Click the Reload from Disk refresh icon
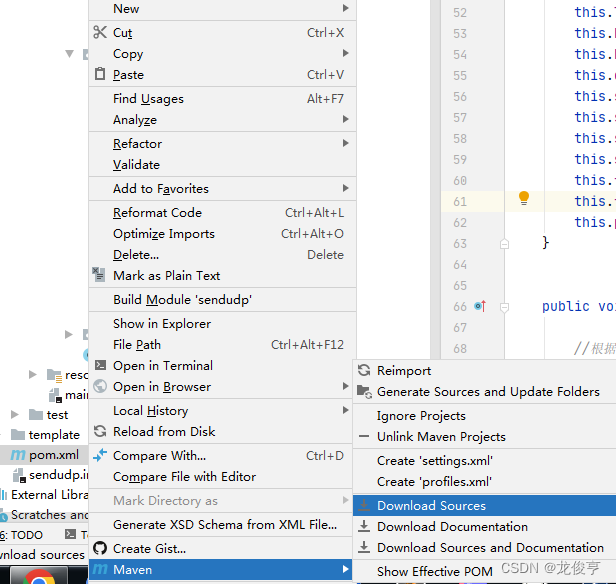Image resolution: width=616 pixels, height=584 pixels. 100,431
